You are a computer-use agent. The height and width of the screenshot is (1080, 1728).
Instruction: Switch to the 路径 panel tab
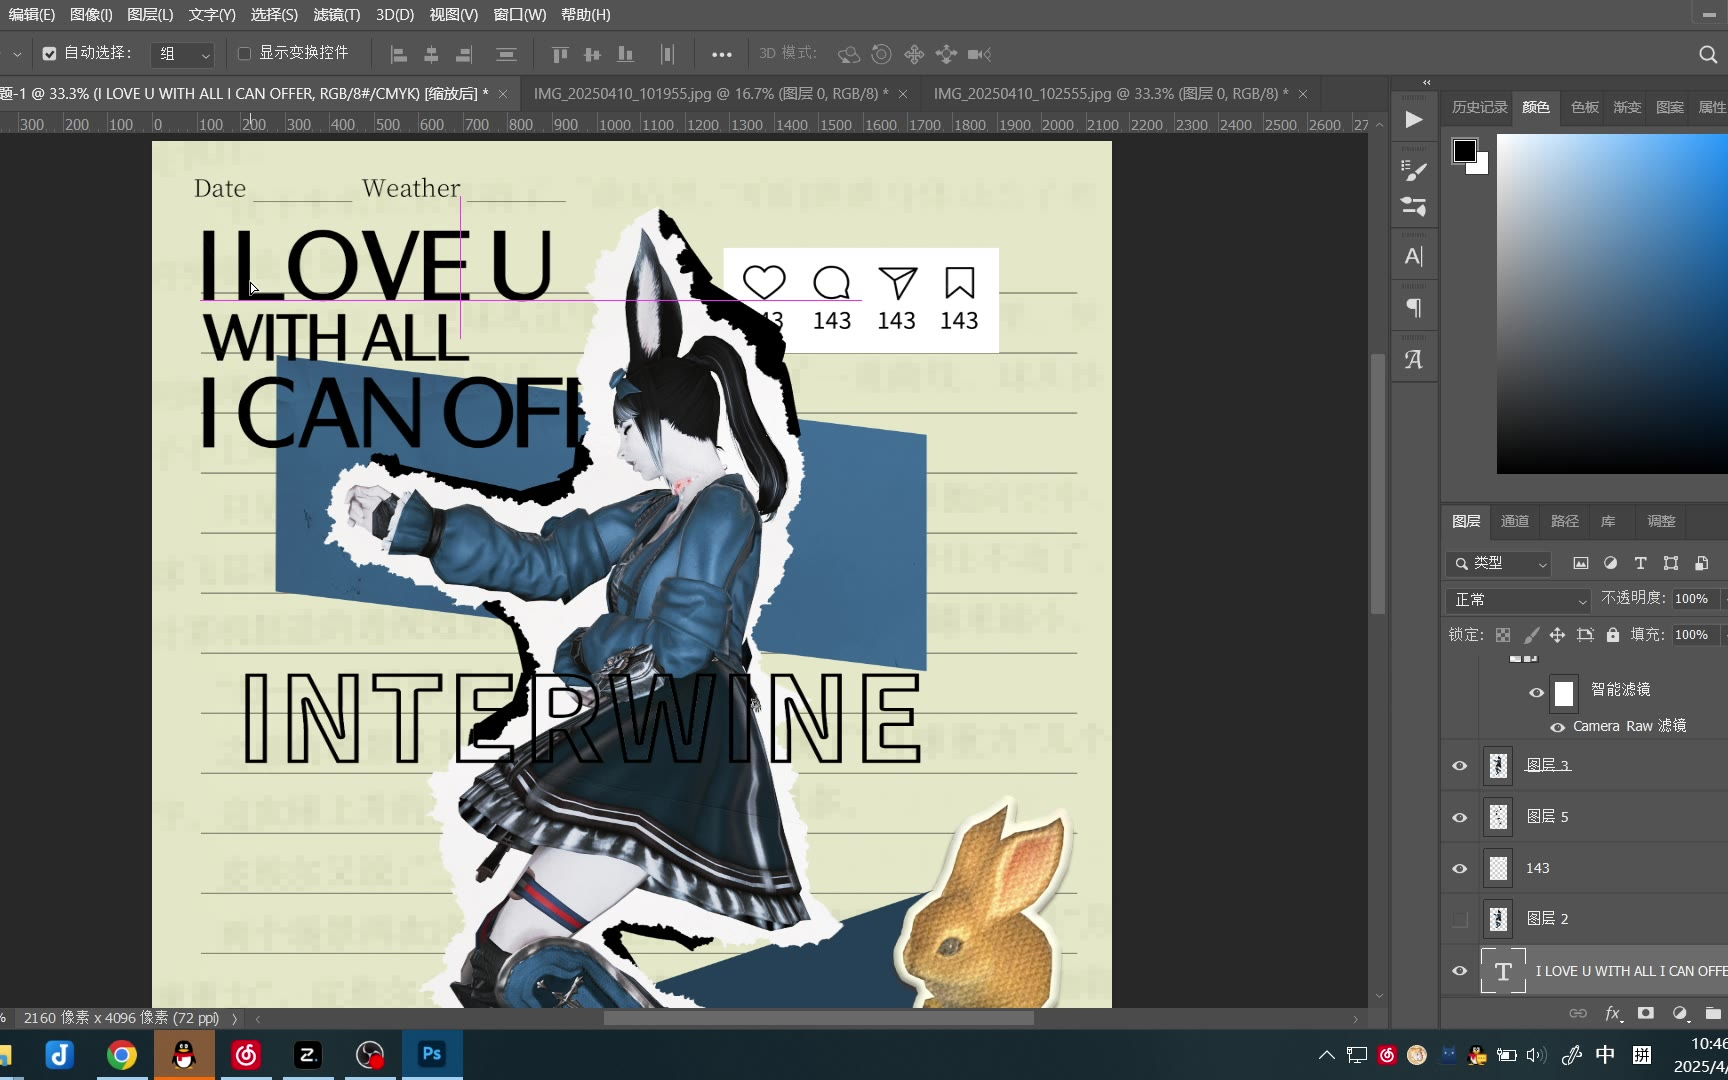point(1564,521)
